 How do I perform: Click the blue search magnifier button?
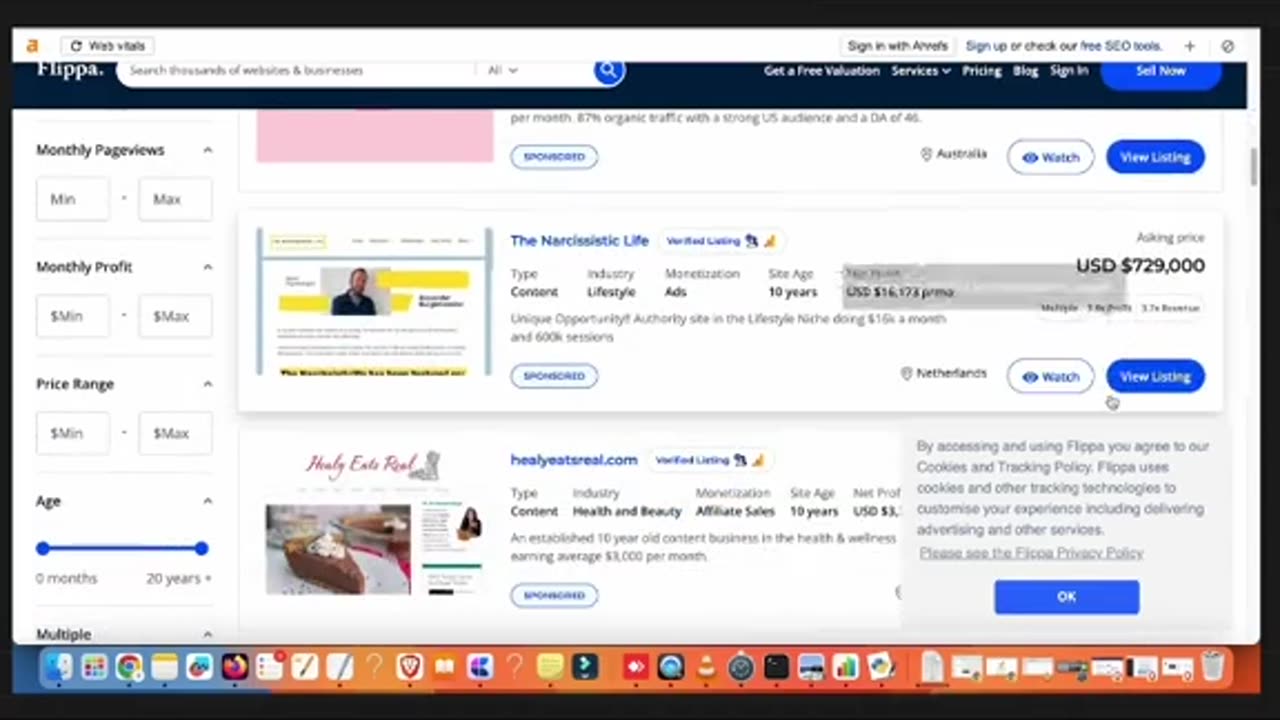(x=609, y=70)
